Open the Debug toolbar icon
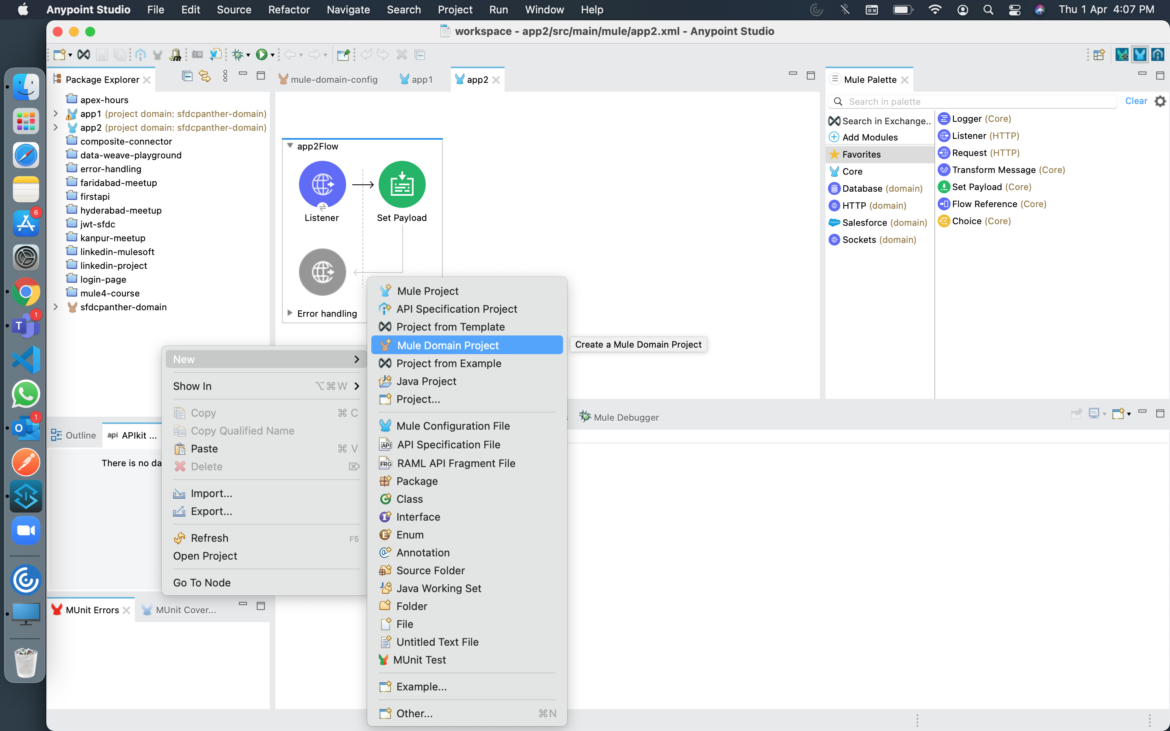The image size is (1170, 731). [x=238, y=53]
